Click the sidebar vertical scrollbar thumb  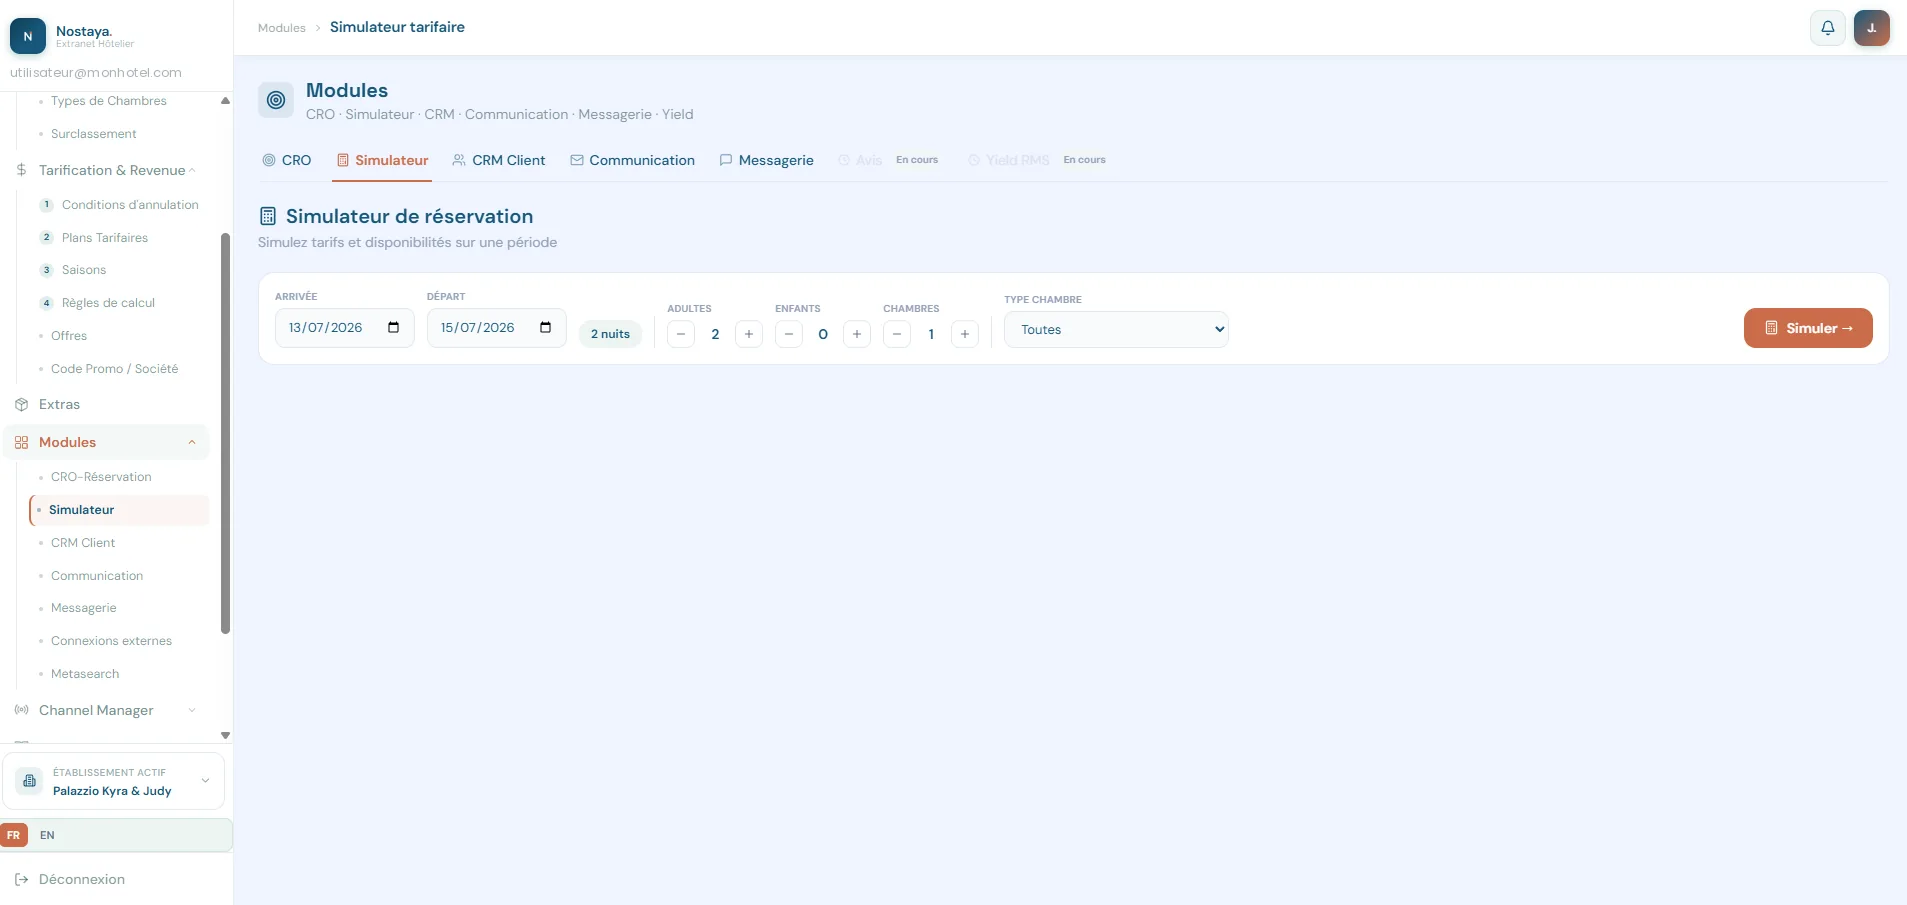[x=225, y=433]
